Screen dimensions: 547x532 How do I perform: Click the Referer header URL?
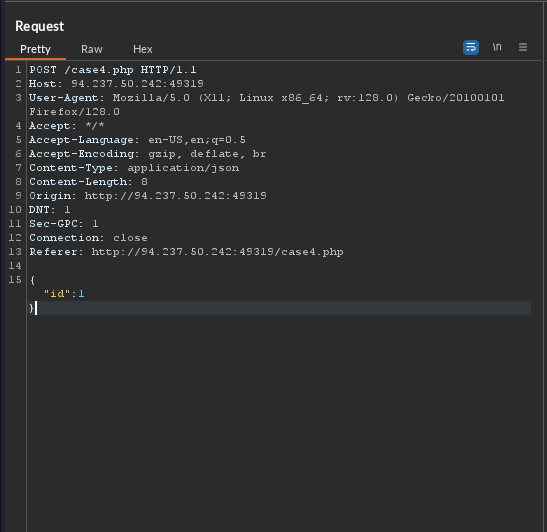218,252
